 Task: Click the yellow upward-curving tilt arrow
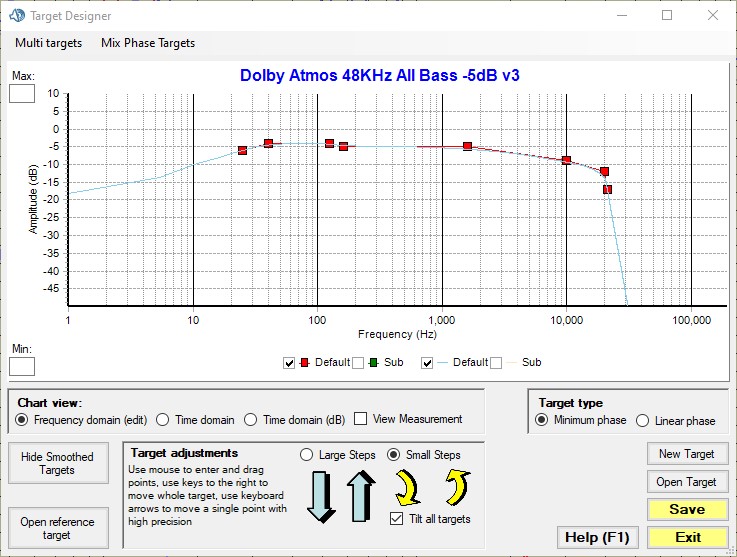pos(455,488)
